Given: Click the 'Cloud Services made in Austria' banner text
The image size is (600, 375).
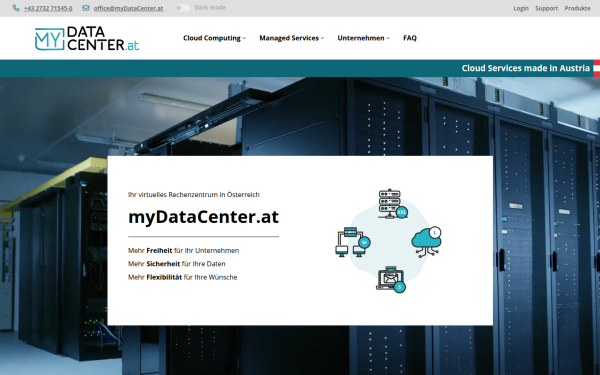Looking at the screenshot, I should point(525,68).
